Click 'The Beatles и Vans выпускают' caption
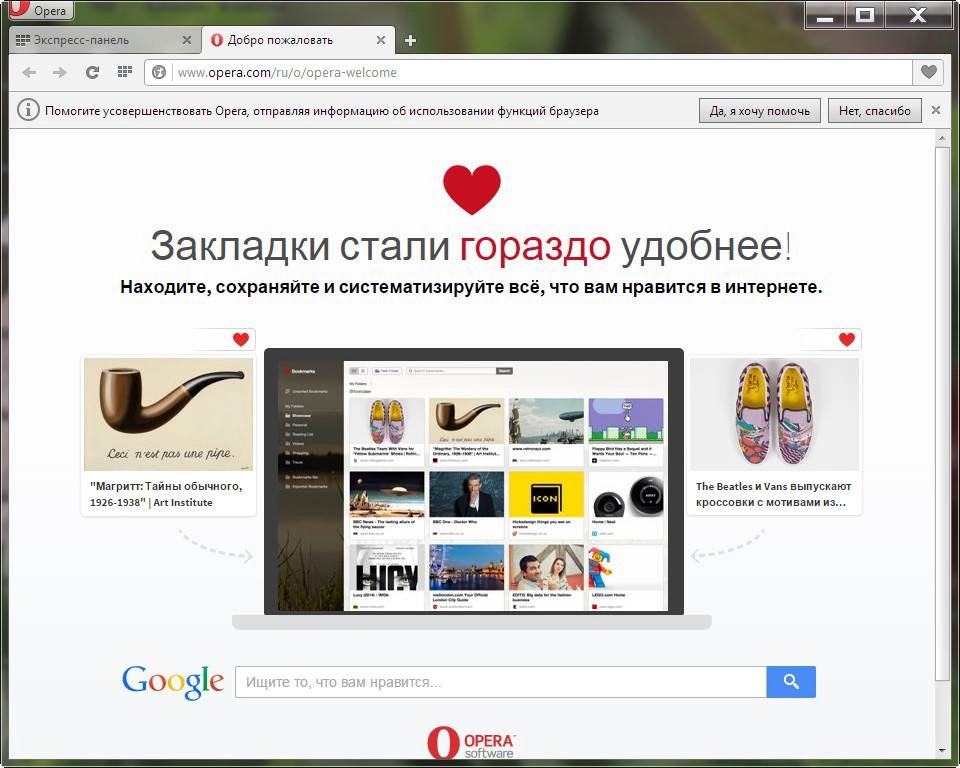 point(773,494)
